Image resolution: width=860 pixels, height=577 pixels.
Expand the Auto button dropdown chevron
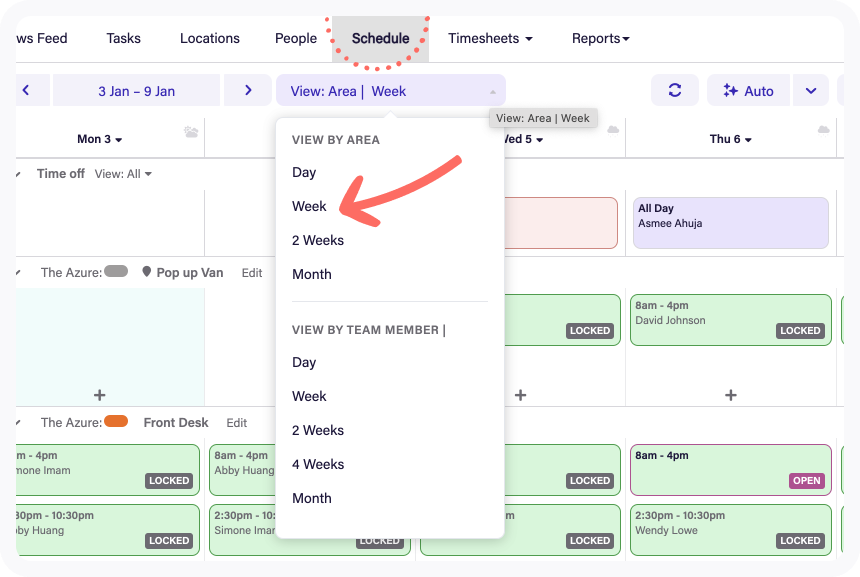811,91
